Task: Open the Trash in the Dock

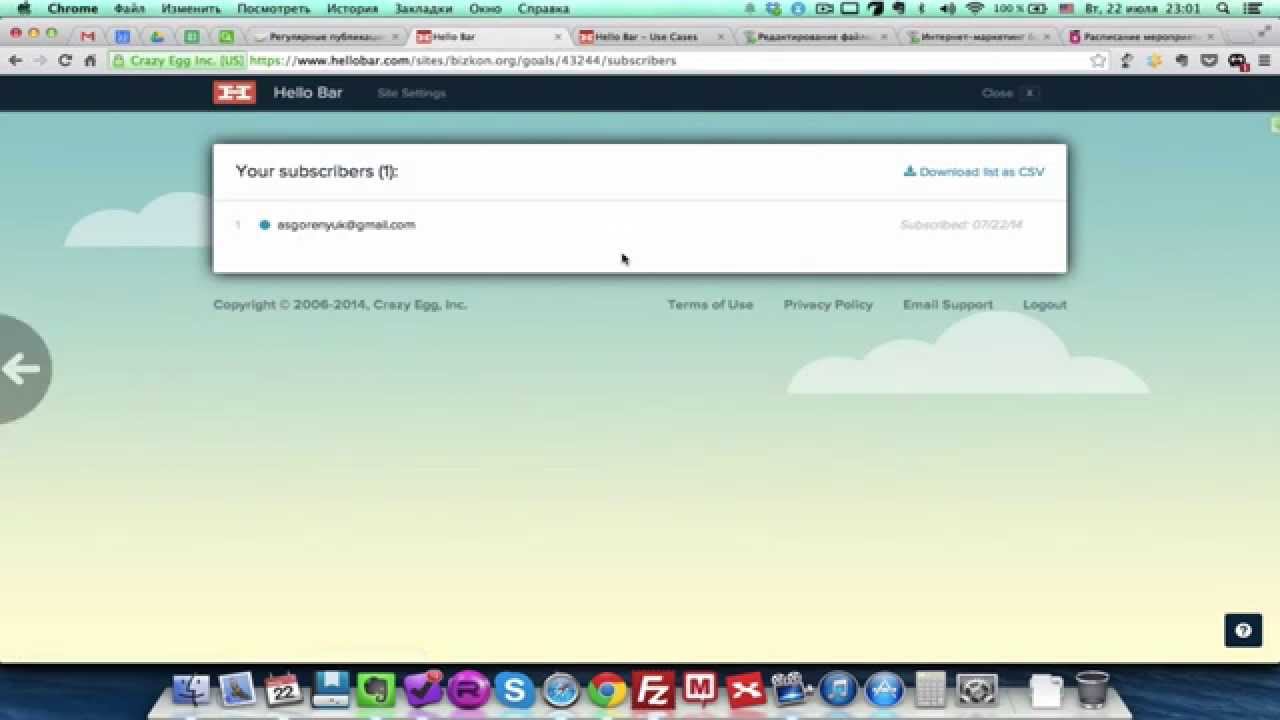Action: pyautogui.click(x=1092, y=690)
